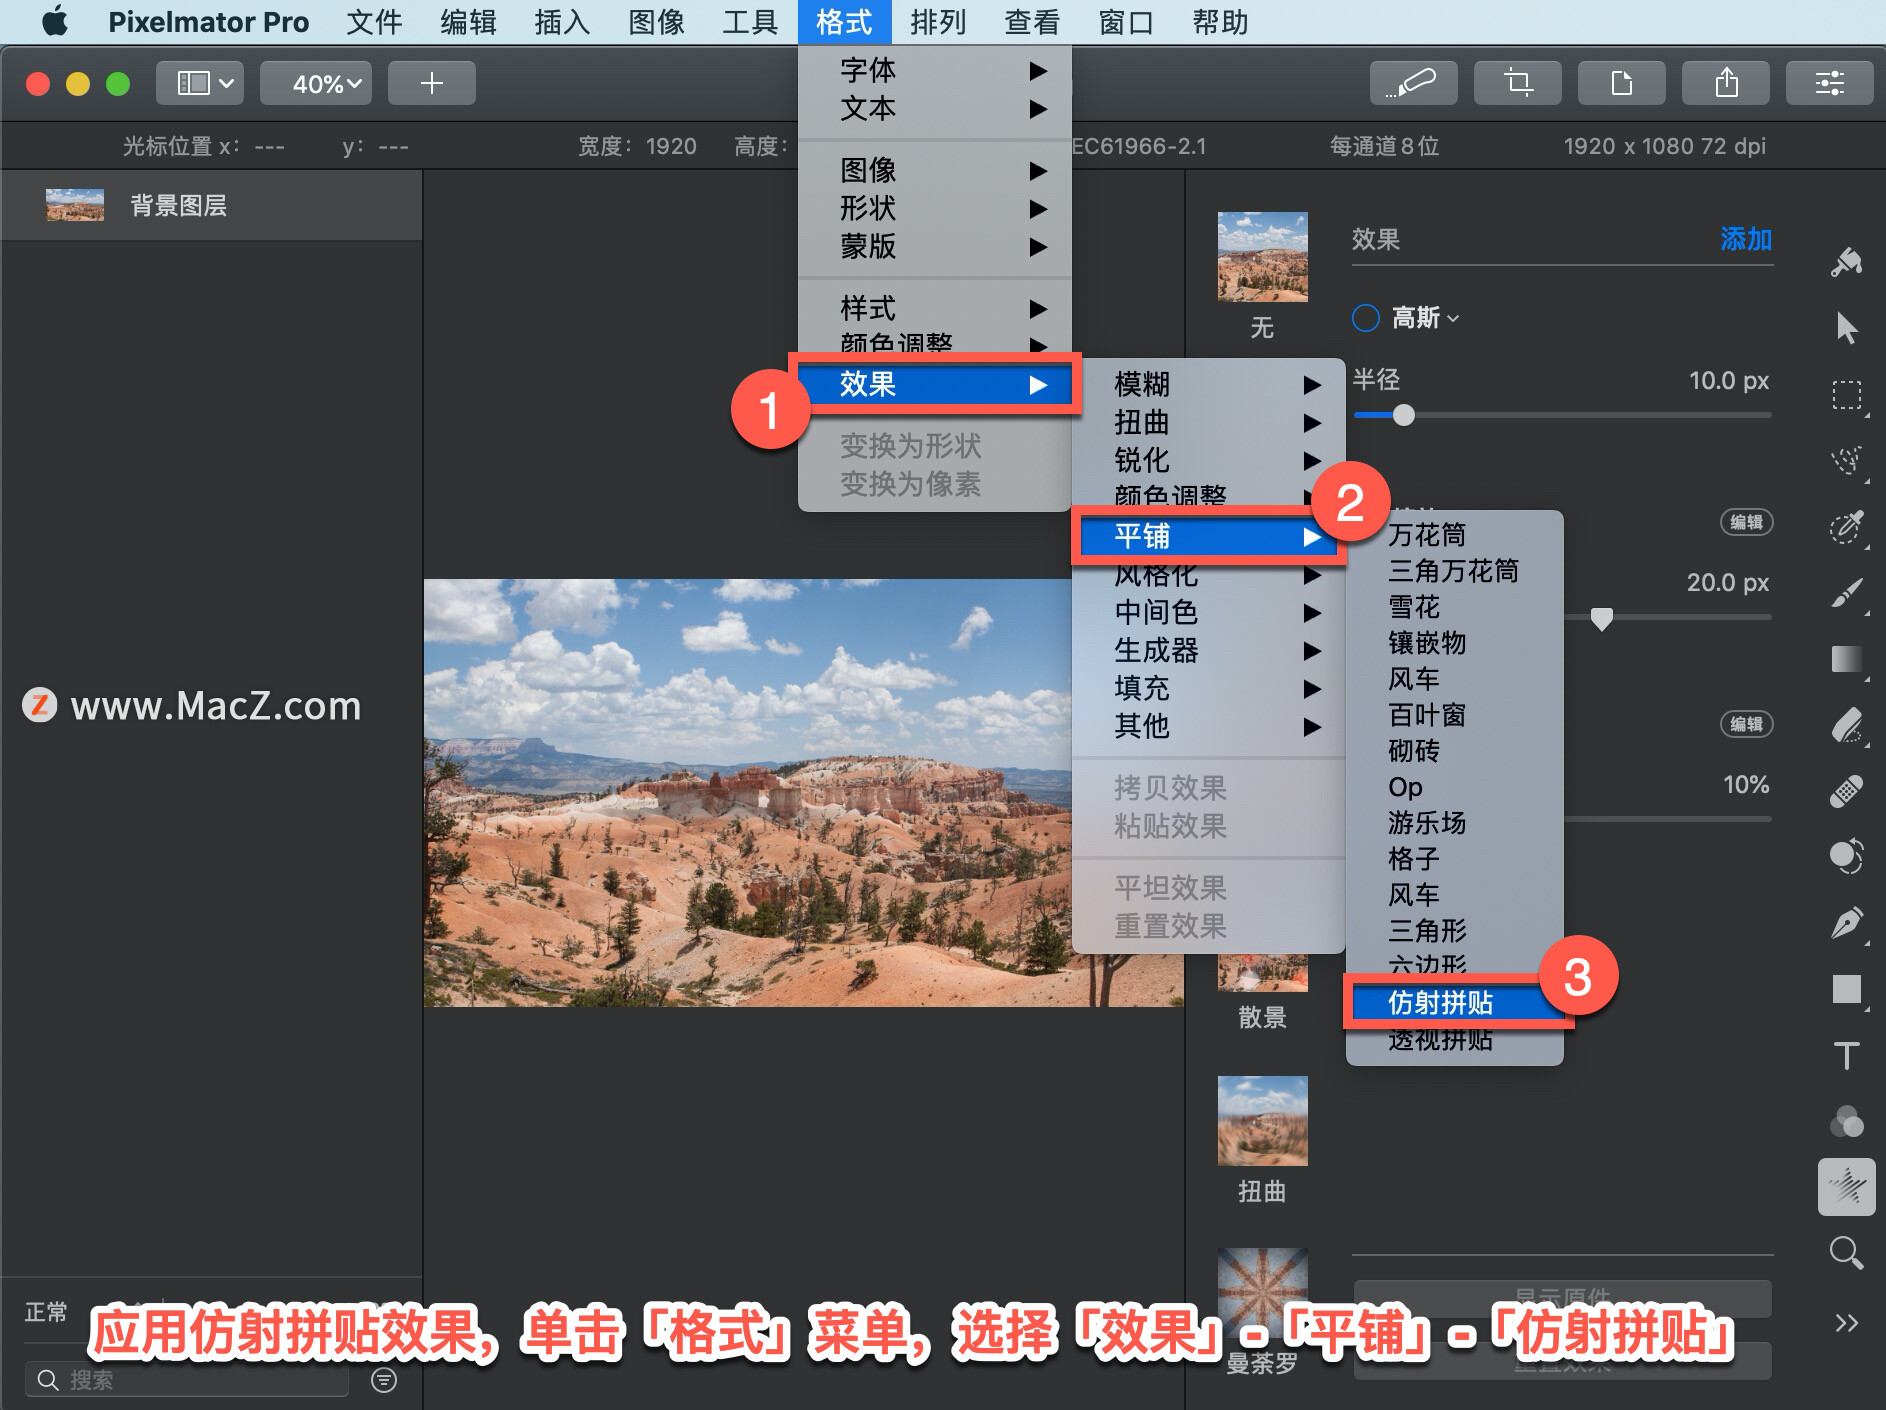Toggle the Gaussian effect circle

[x=1366, y=318]
